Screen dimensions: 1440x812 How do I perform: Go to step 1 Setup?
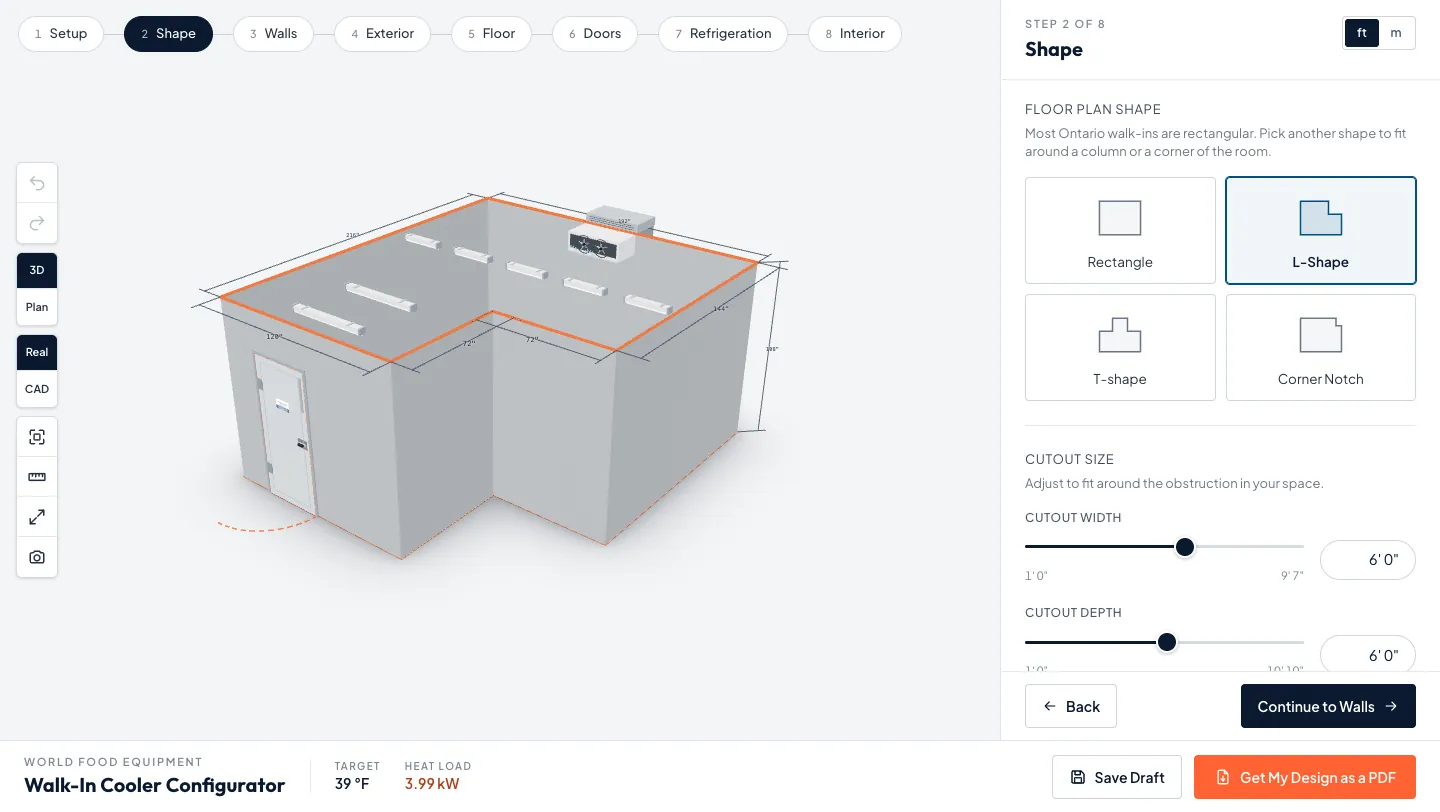(61, 34)
